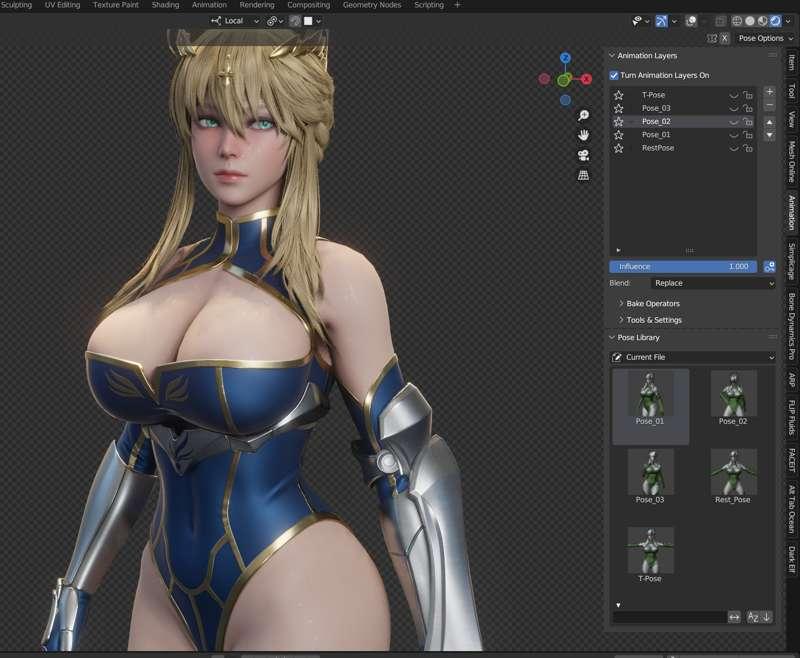Click the green Y axis gizmo
Viewport: 800px width, 658px height.
[x=564, y=80]
